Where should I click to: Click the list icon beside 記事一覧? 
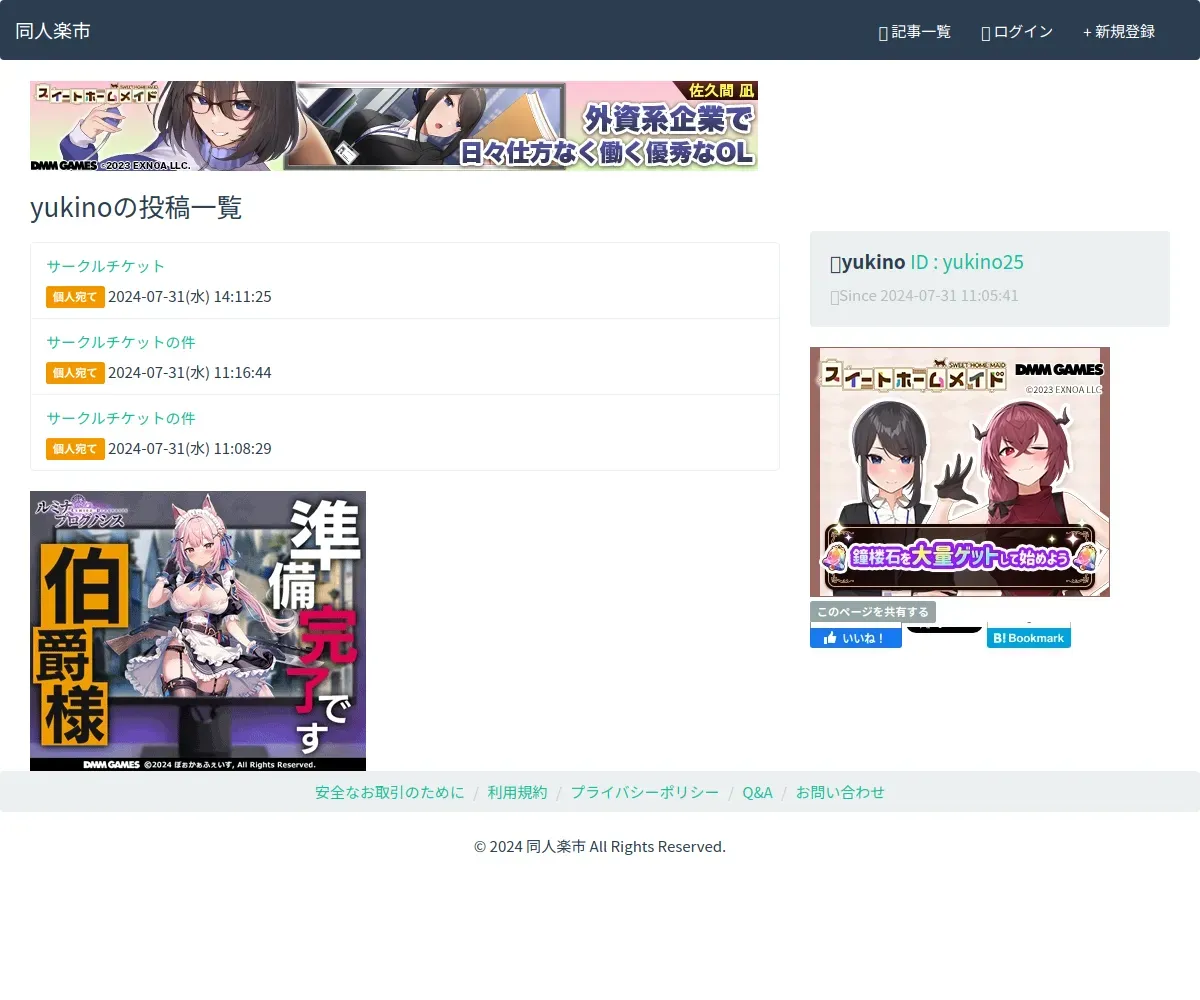click(x=883, y=33)
